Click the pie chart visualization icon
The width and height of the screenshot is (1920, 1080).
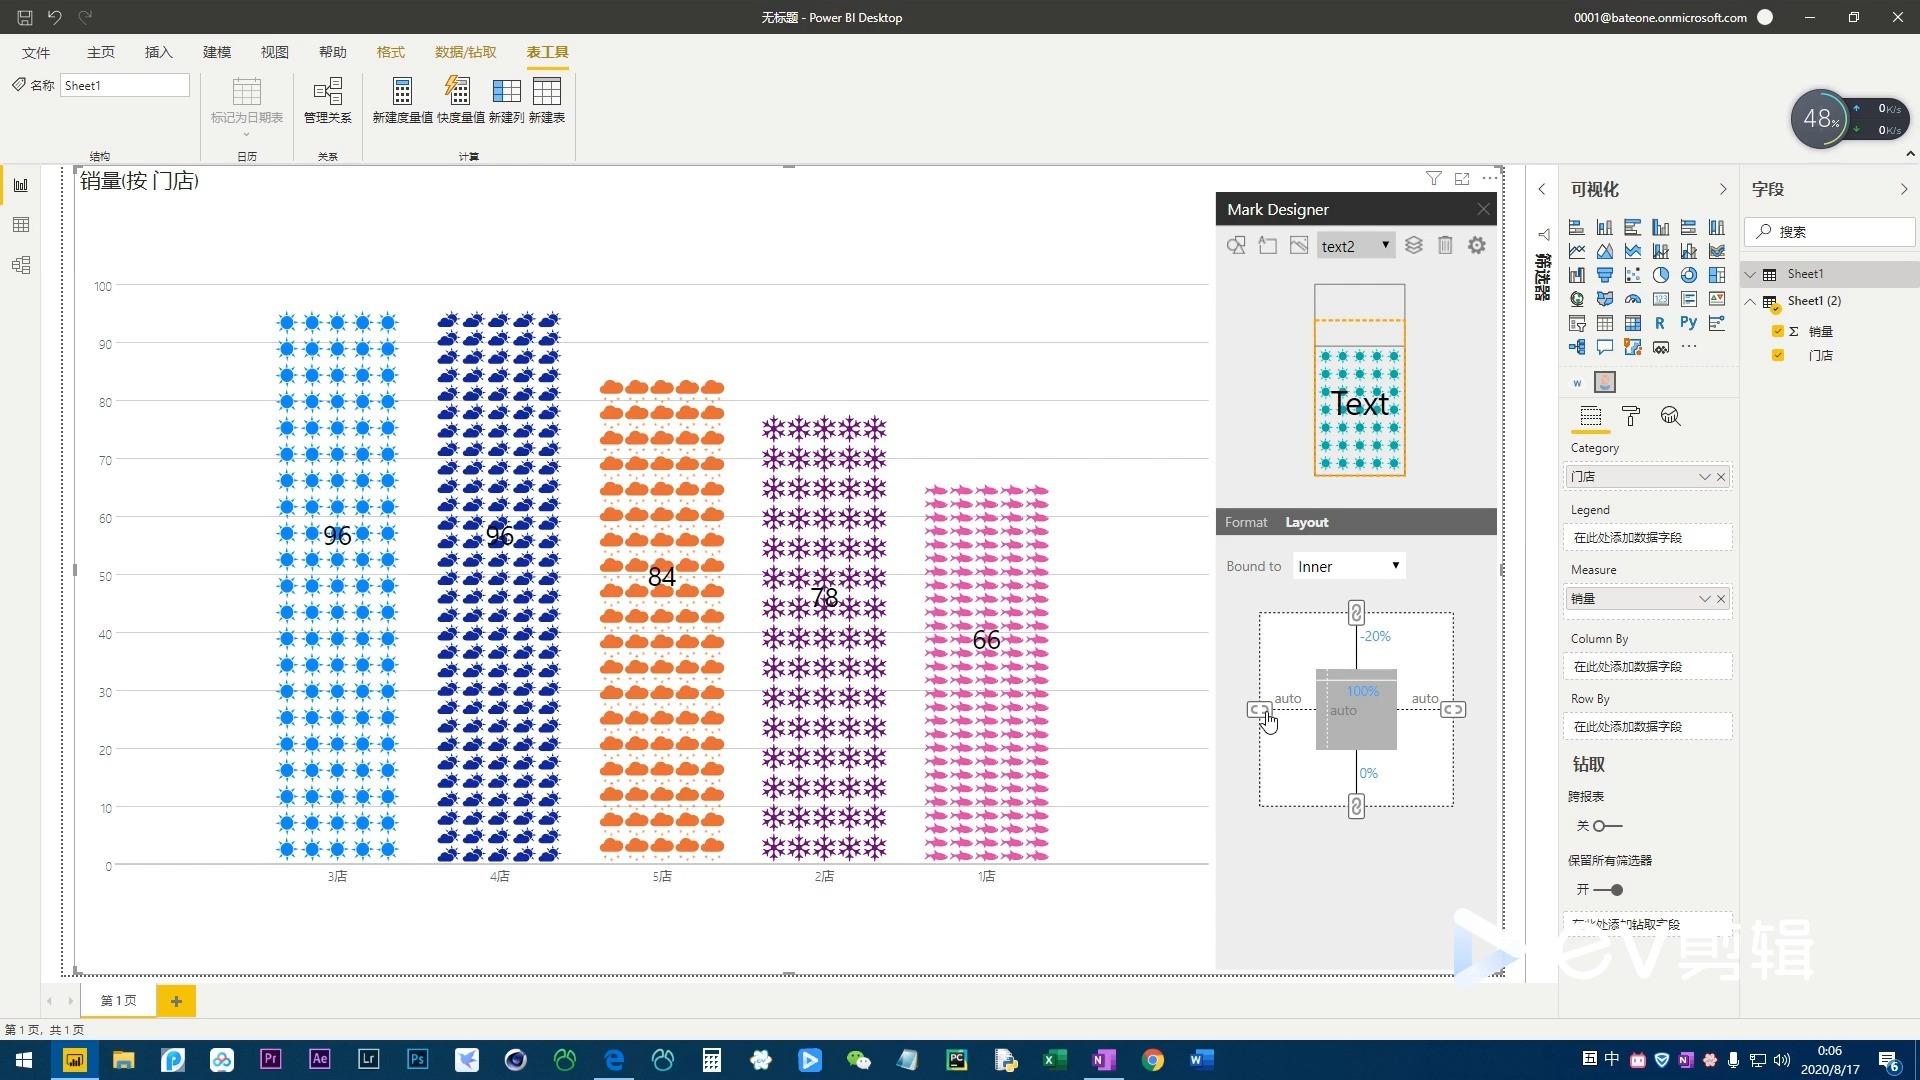pos(1660,275)
